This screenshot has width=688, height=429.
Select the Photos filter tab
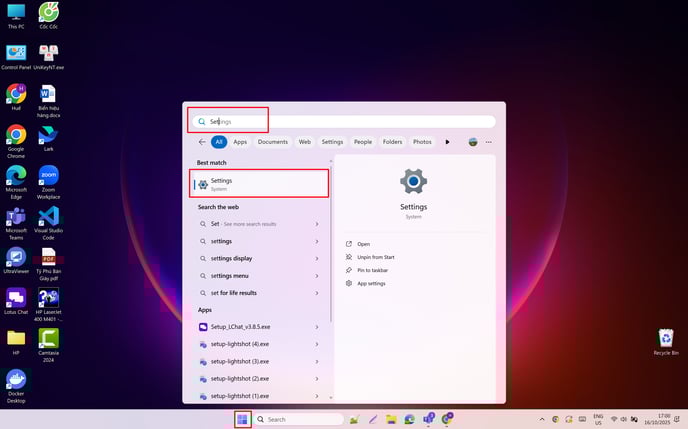point(422,142)
